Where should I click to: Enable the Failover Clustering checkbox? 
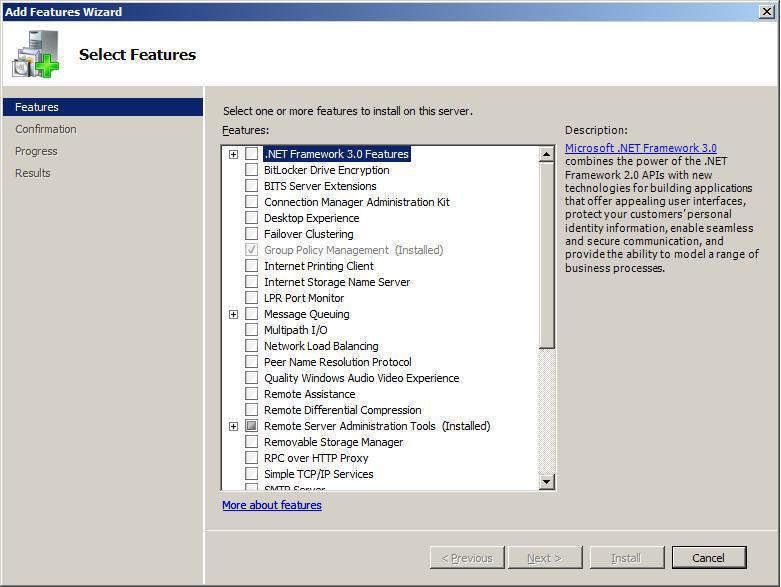click(x=252, y=234)
